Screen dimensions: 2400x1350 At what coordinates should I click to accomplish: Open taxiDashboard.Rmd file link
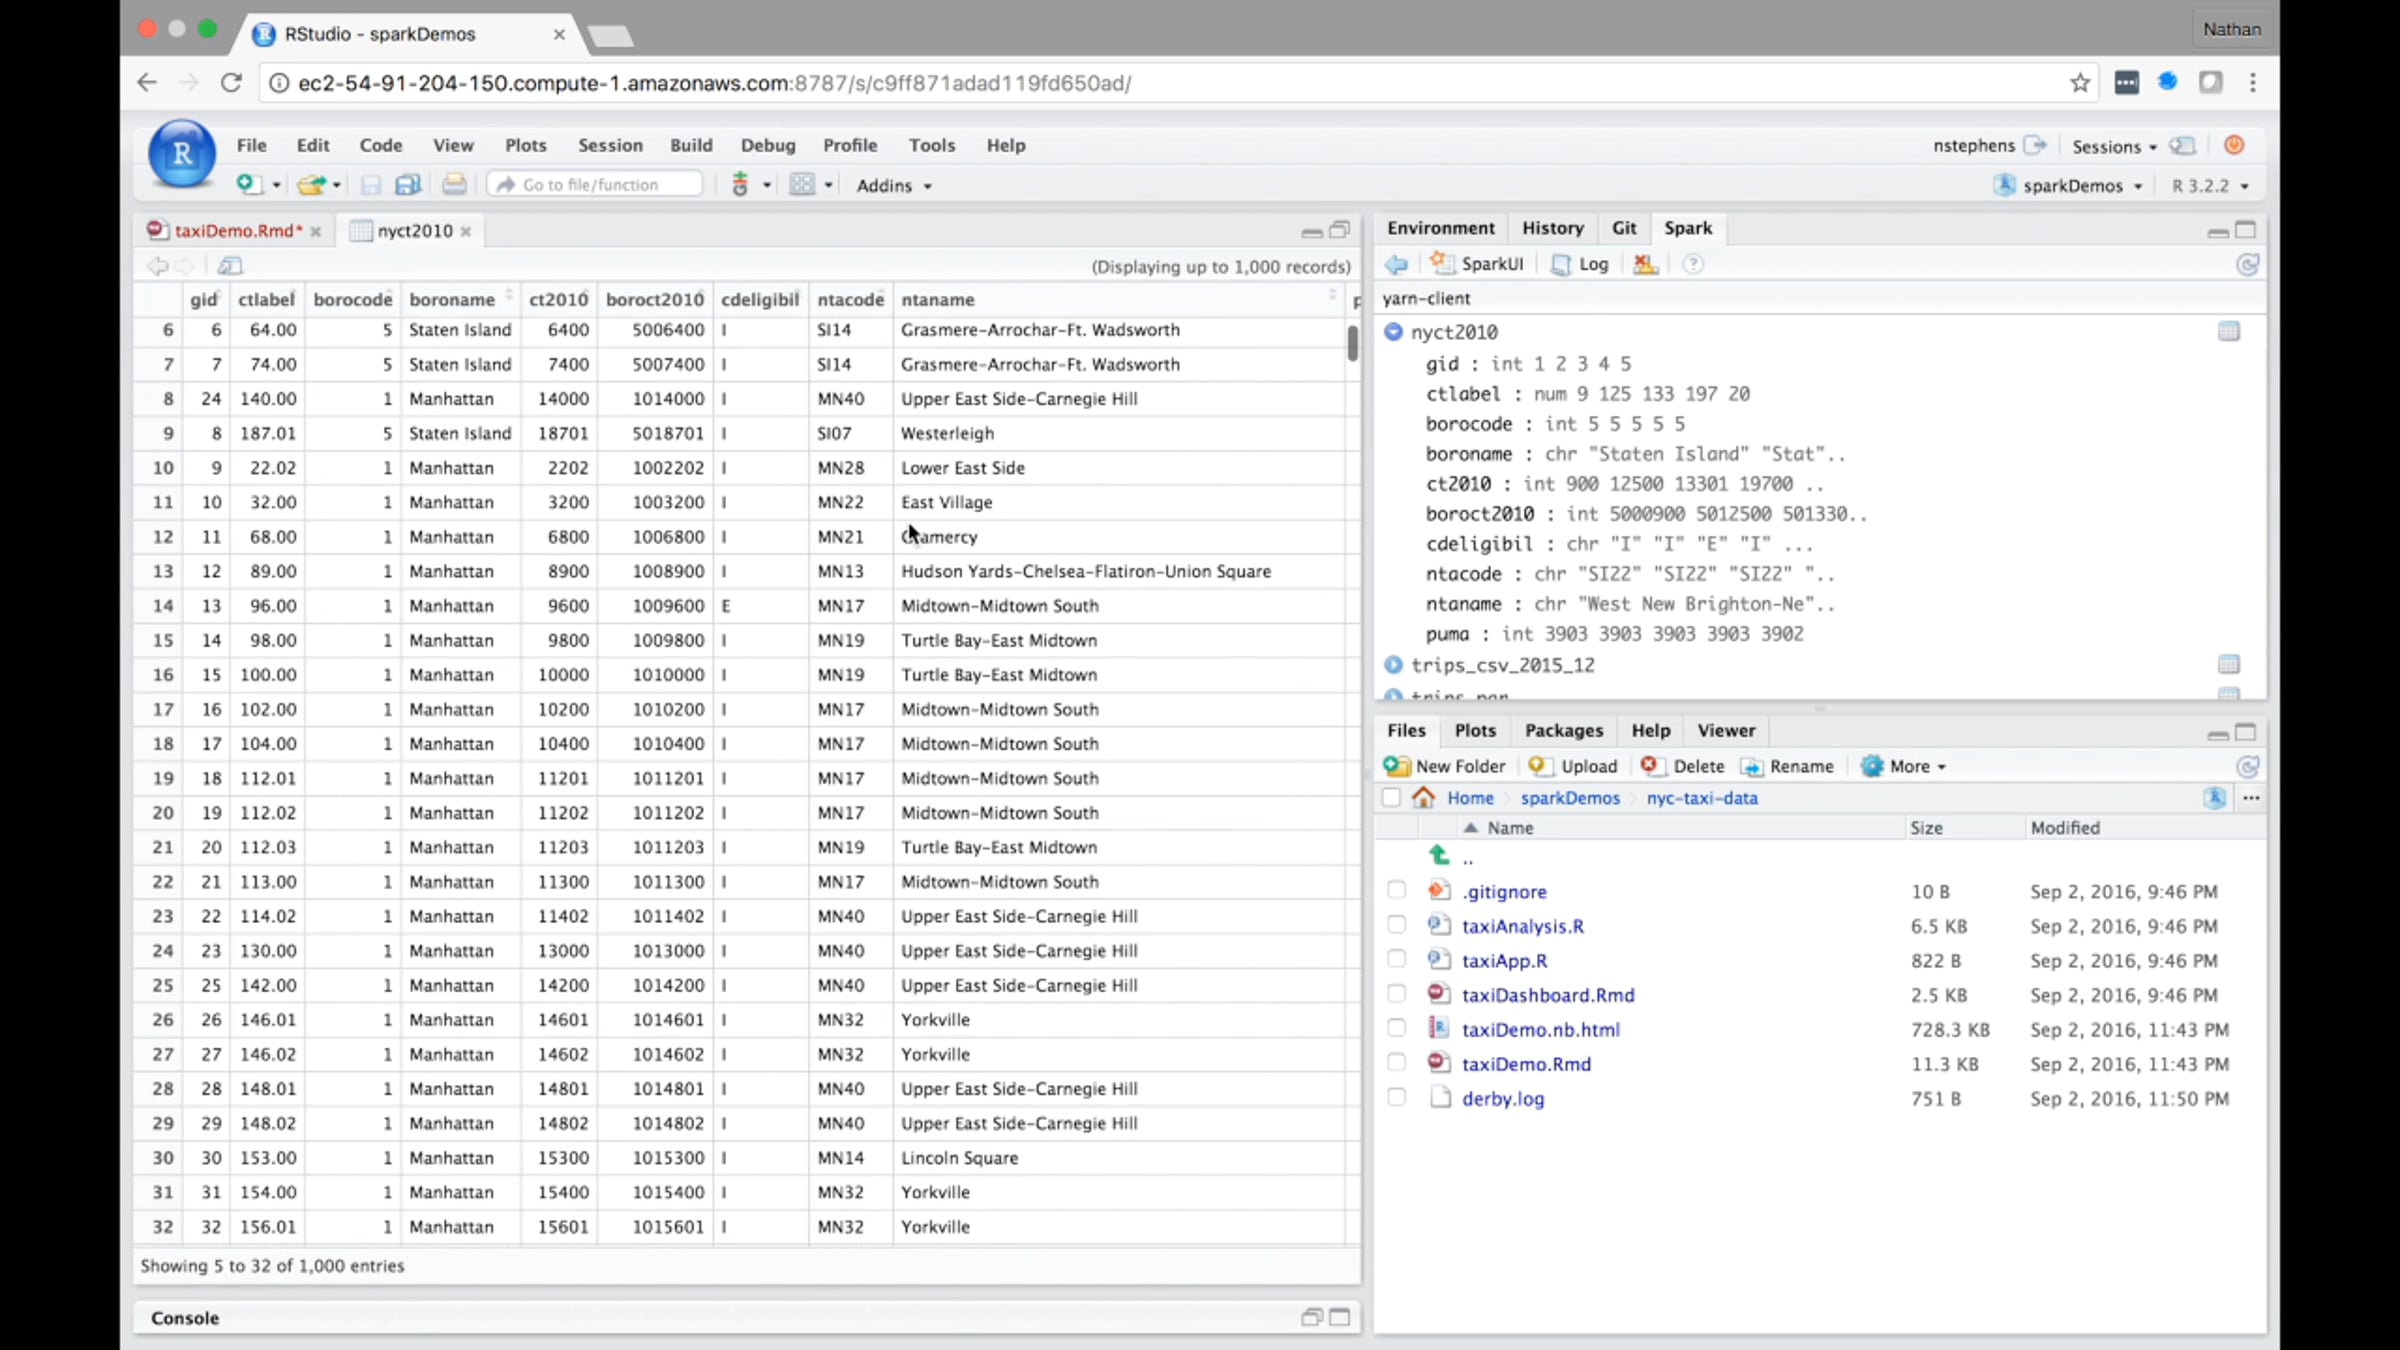click(x=1547, y=995)
